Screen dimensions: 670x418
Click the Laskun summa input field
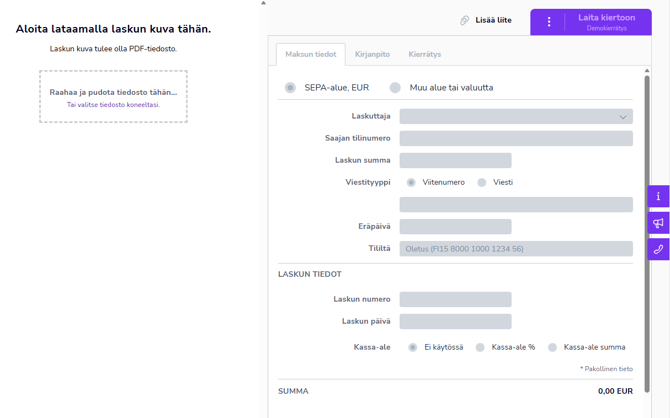pyautogui.click(x=455, y=161)
